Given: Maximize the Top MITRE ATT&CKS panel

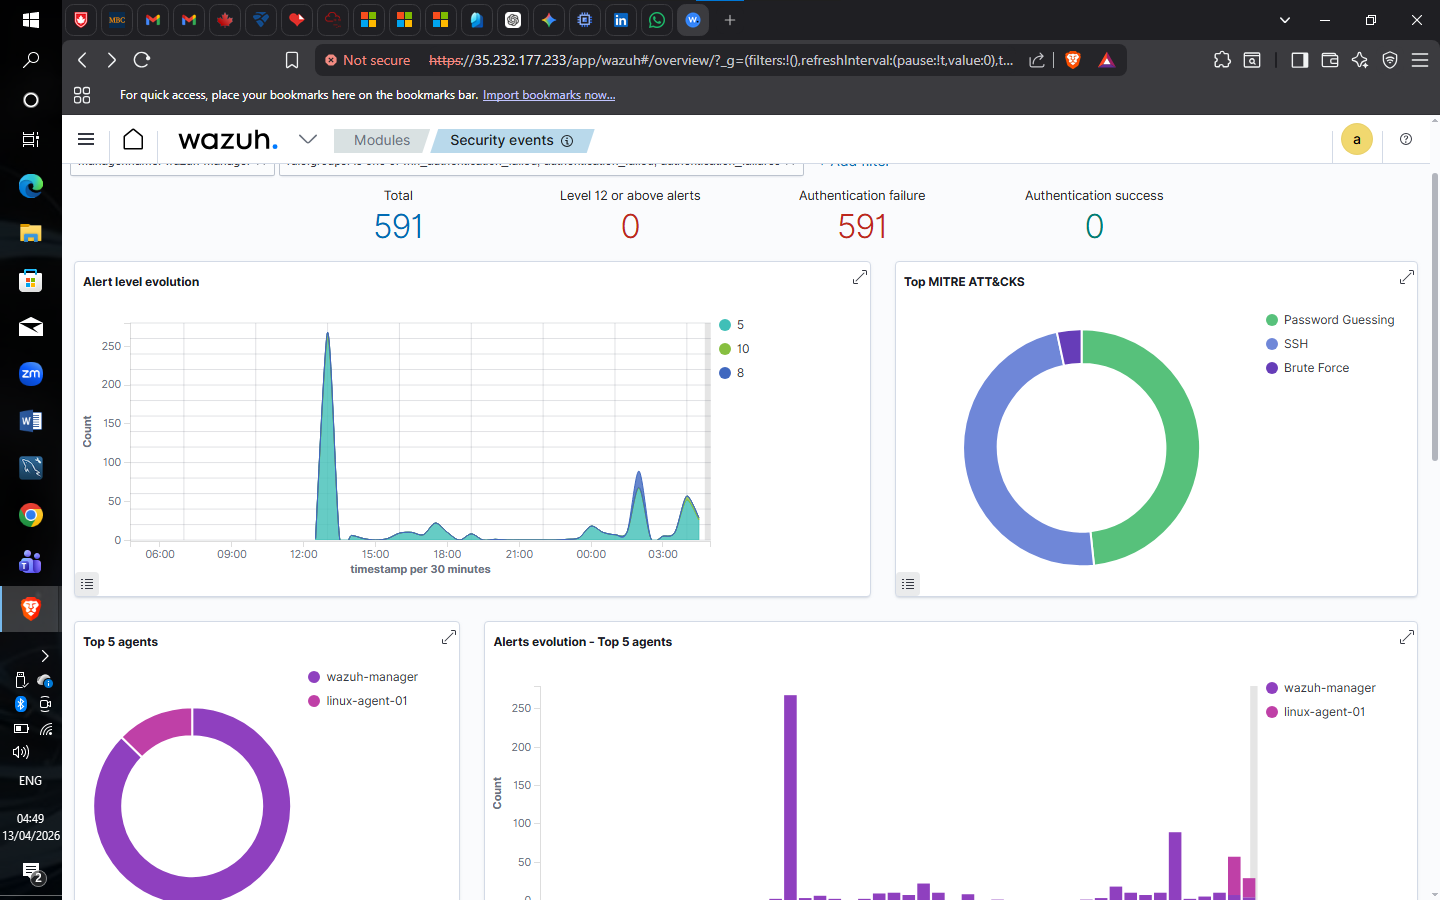Looking at the screenshot, I should (x=1406, y=277).
